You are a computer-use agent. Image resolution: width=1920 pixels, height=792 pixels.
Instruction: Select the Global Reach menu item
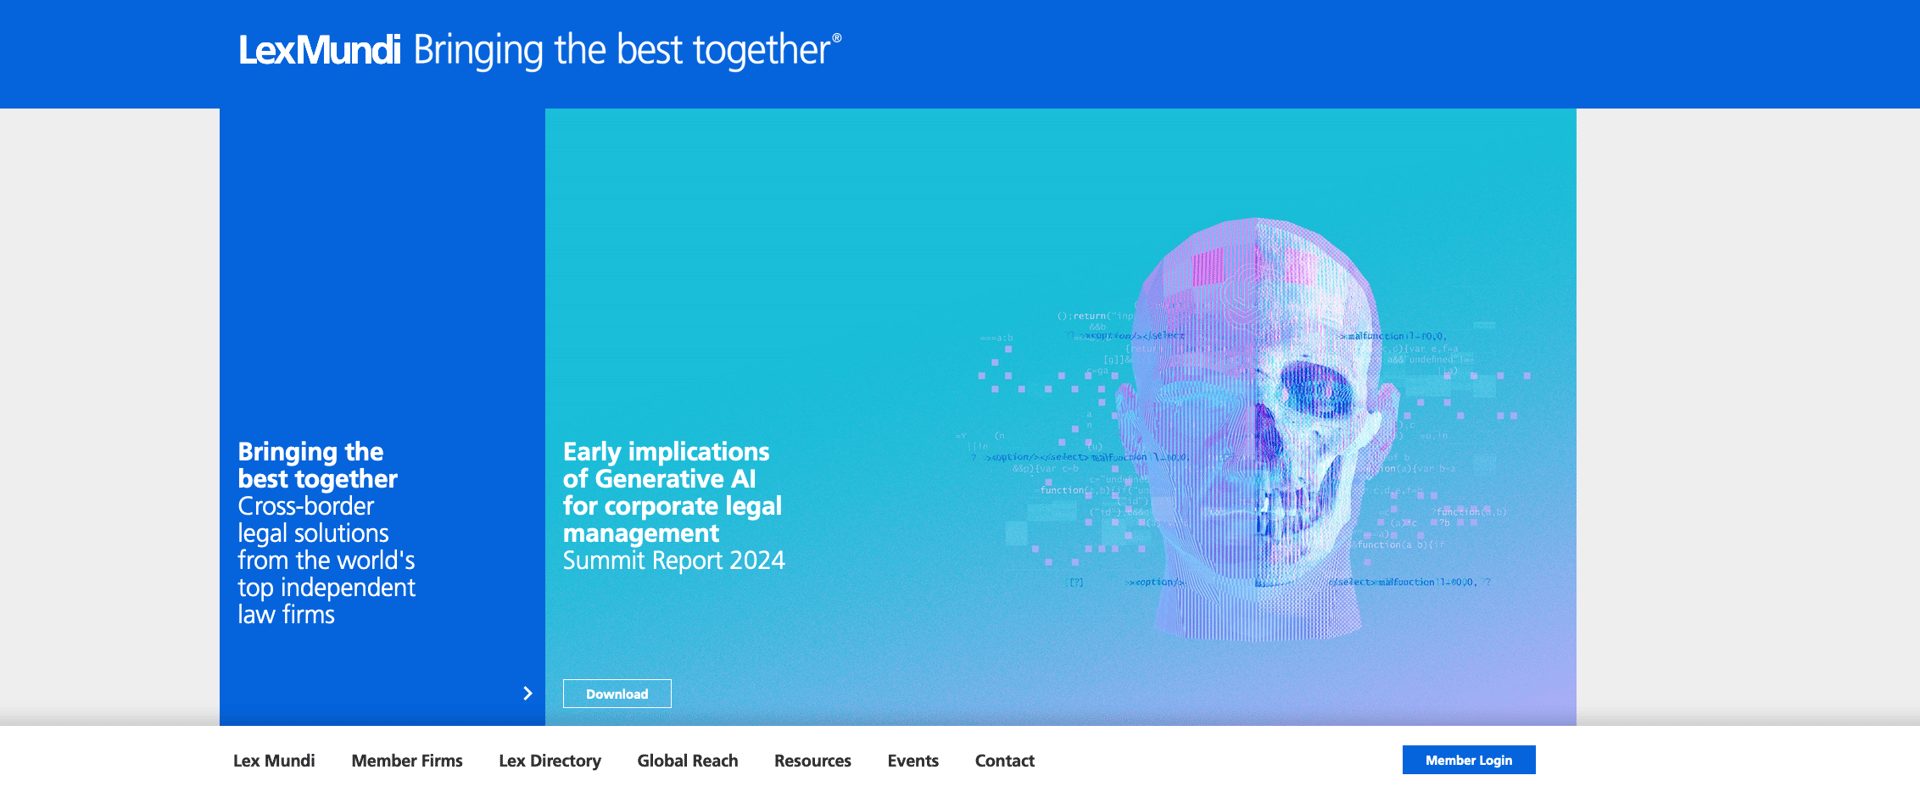(688, 761)
